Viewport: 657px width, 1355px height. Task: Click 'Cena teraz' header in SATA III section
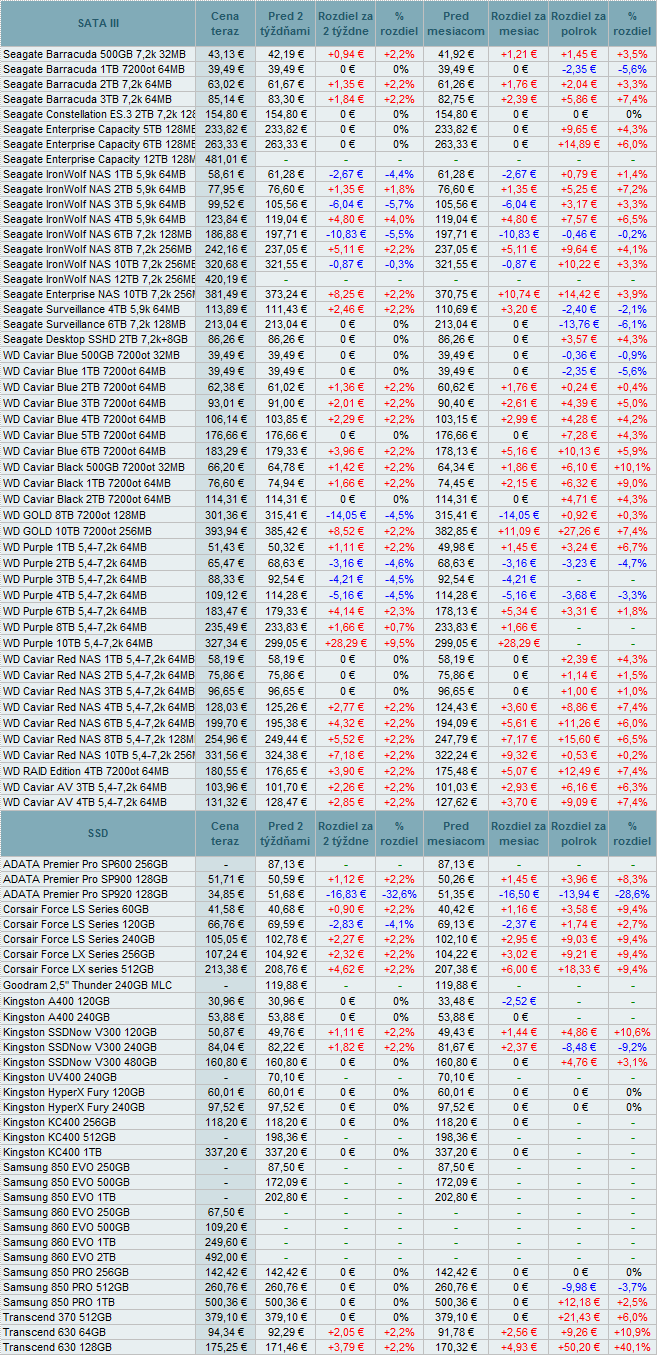225,22
